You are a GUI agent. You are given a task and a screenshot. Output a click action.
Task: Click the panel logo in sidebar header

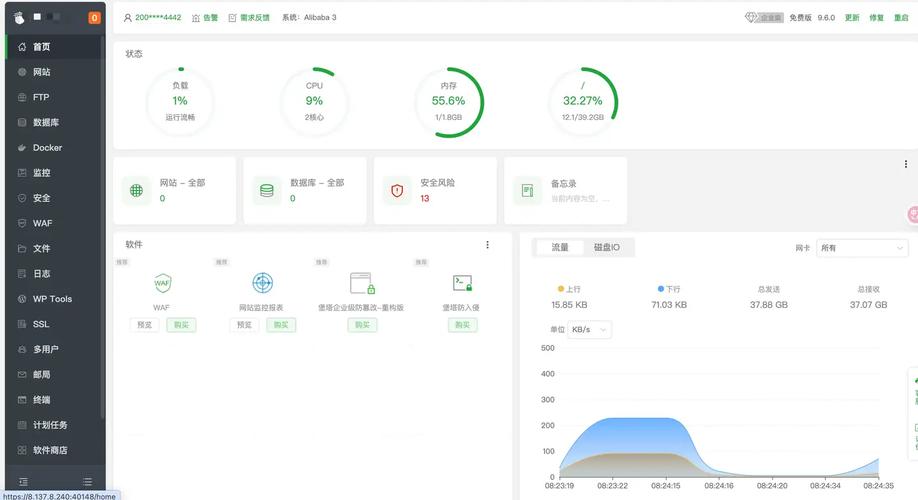click(19, 18)
